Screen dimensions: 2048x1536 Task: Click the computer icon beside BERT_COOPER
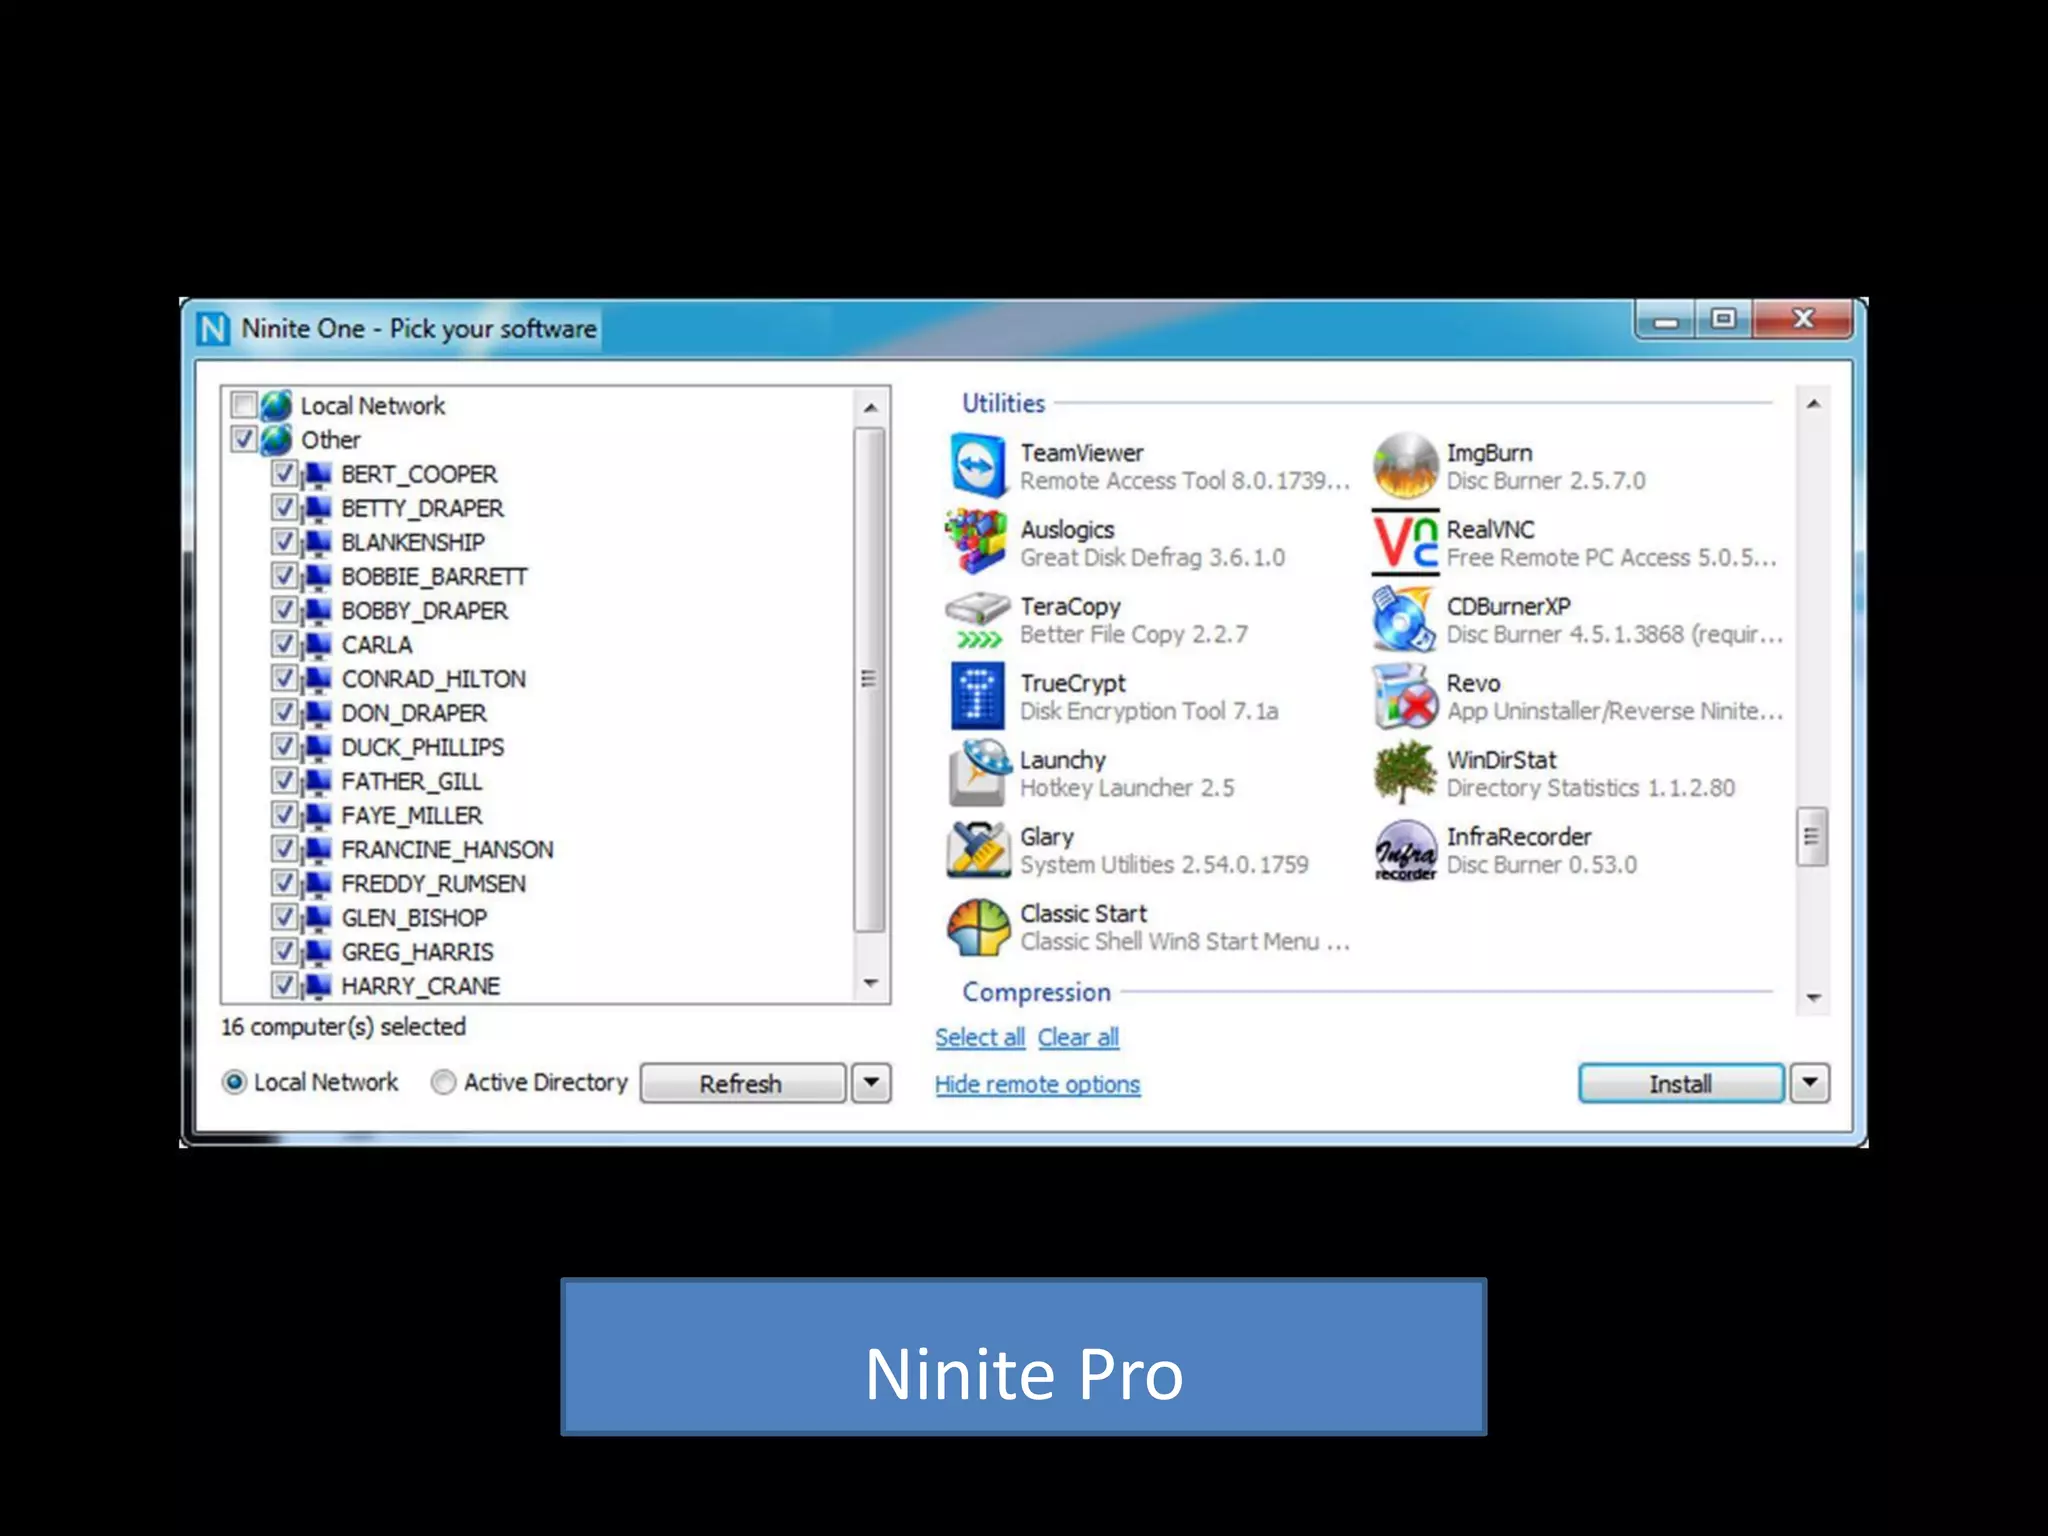coord(317,473)
